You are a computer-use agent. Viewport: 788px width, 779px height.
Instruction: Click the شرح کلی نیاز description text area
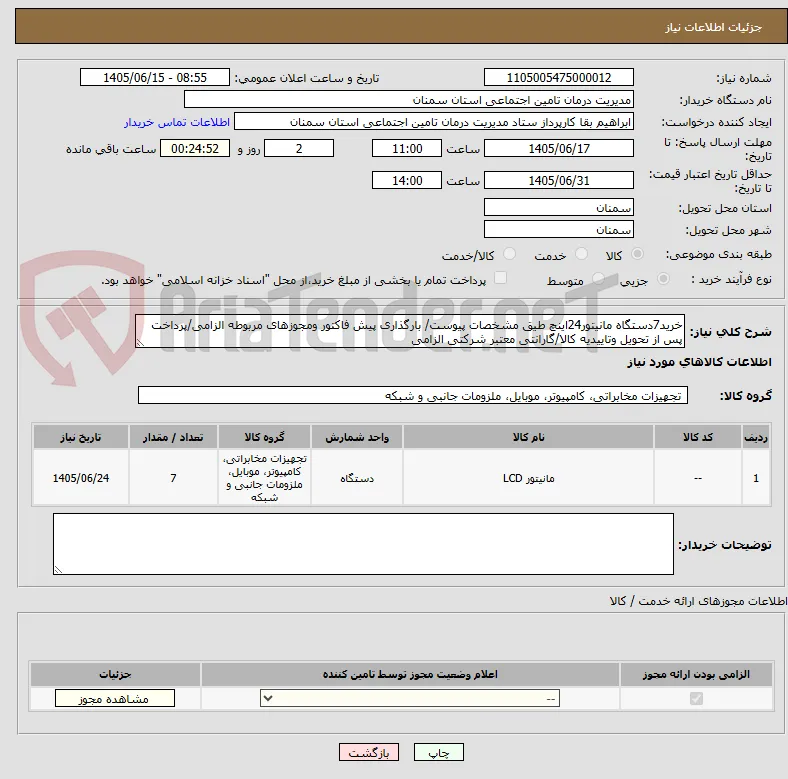point(410,332)
